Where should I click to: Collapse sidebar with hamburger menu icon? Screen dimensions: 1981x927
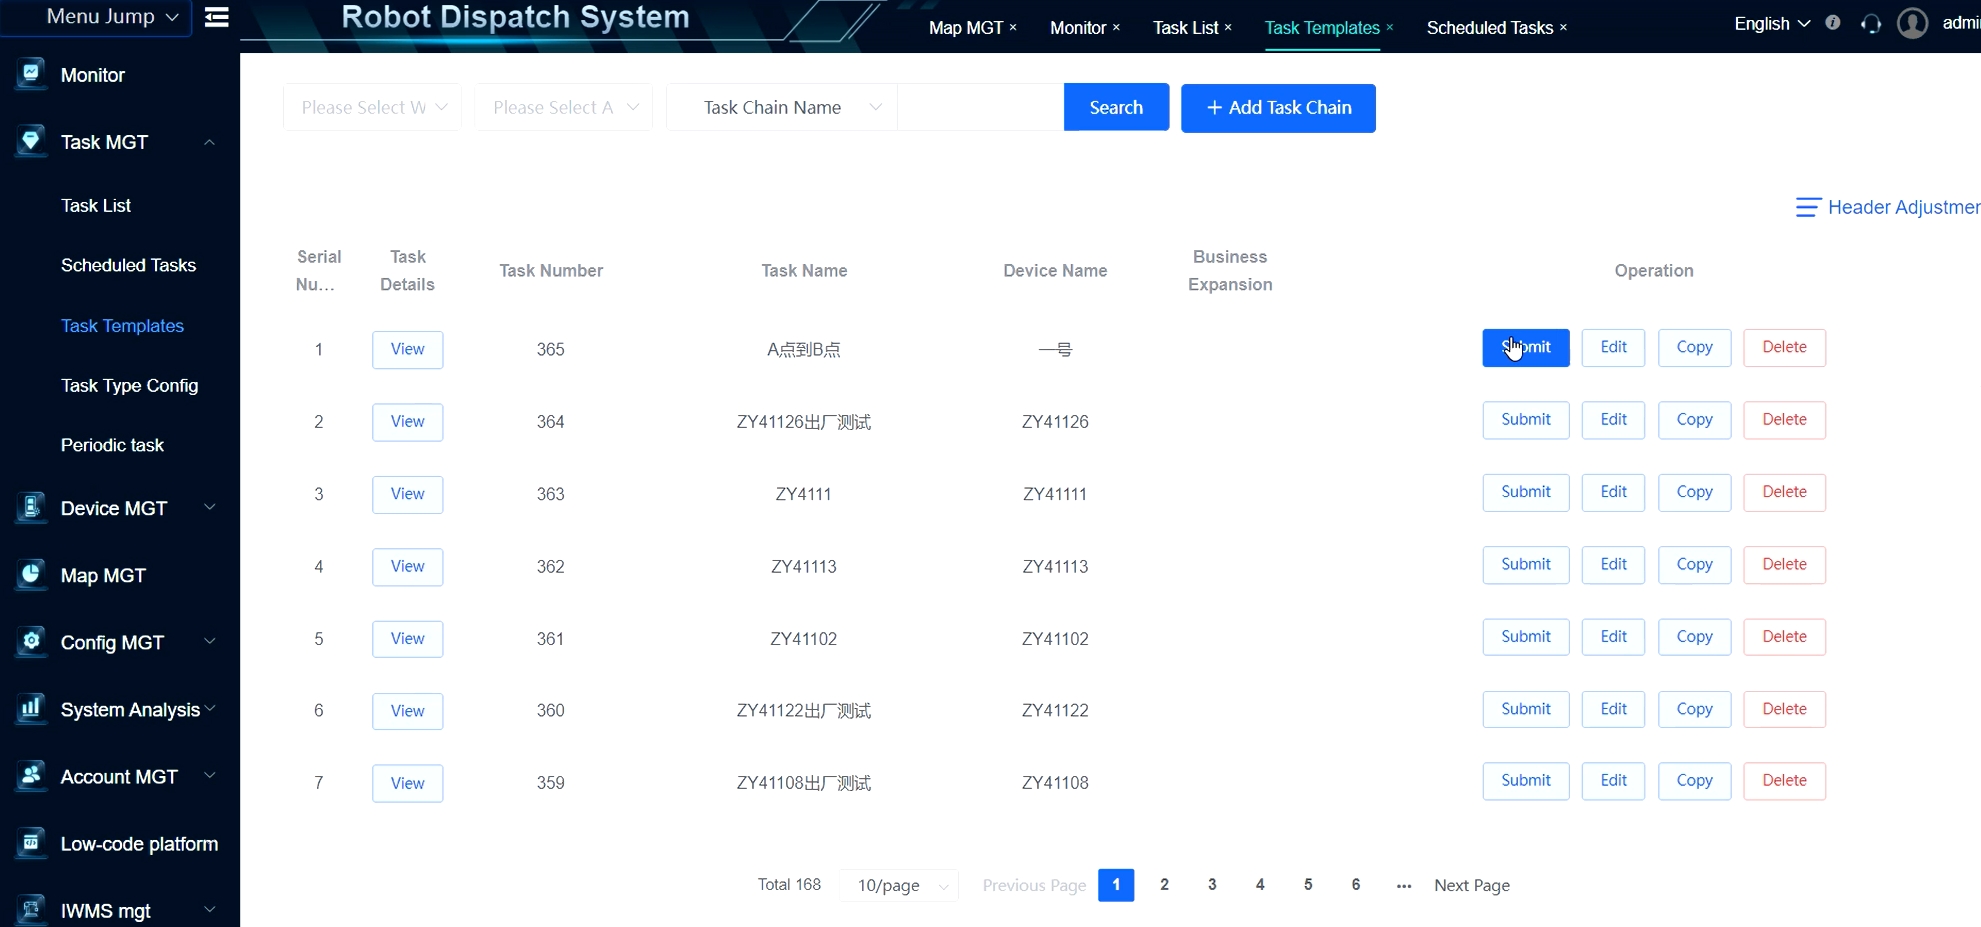(x=216, y=17)
